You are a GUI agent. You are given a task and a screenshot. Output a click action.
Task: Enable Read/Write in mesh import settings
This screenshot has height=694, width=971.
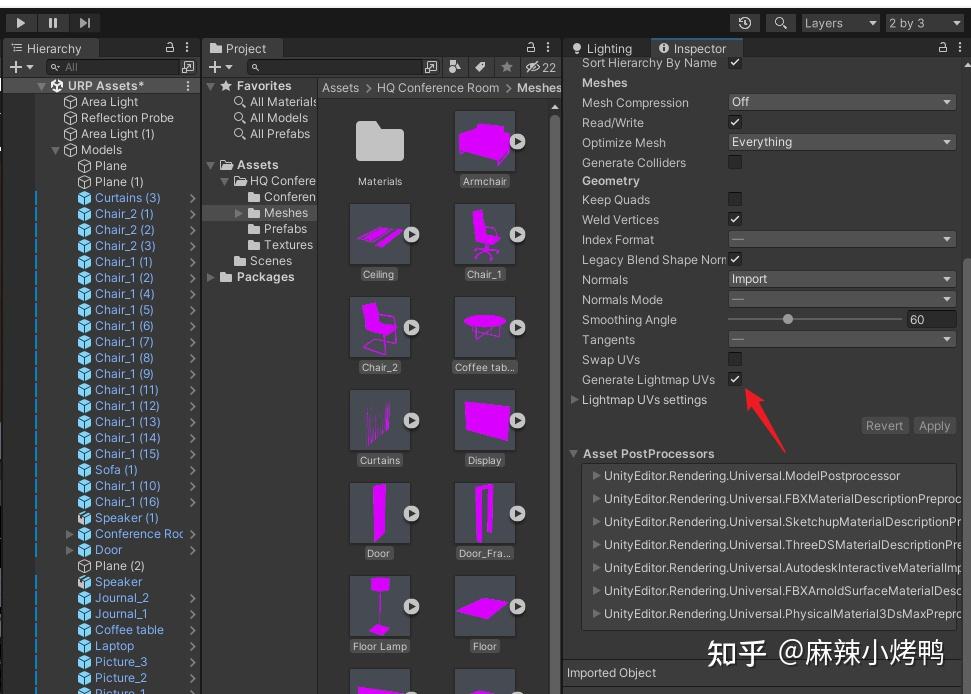pyautogui.click(x=735, y=121)
